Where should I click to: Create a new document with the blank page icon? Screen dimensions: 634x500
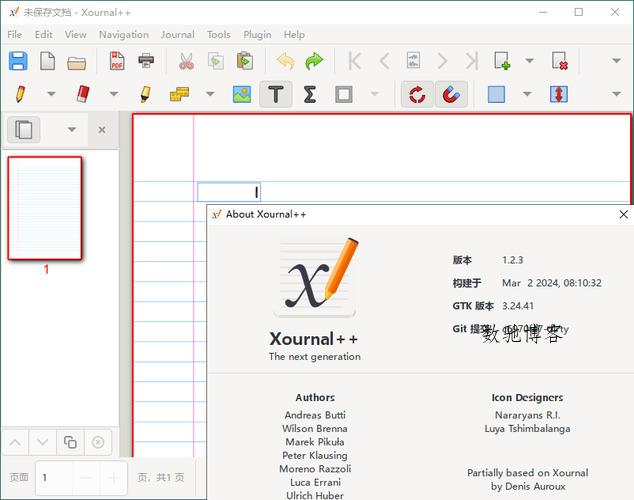(47, 61)
